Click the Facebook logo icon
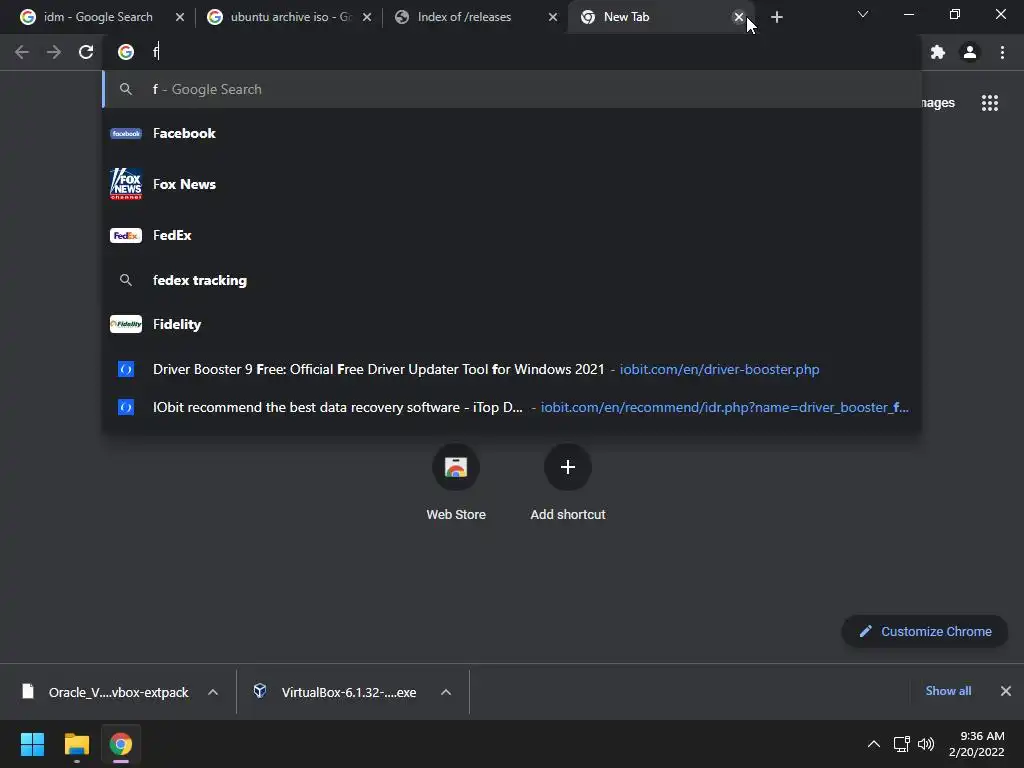 click(x=126, y=133)
